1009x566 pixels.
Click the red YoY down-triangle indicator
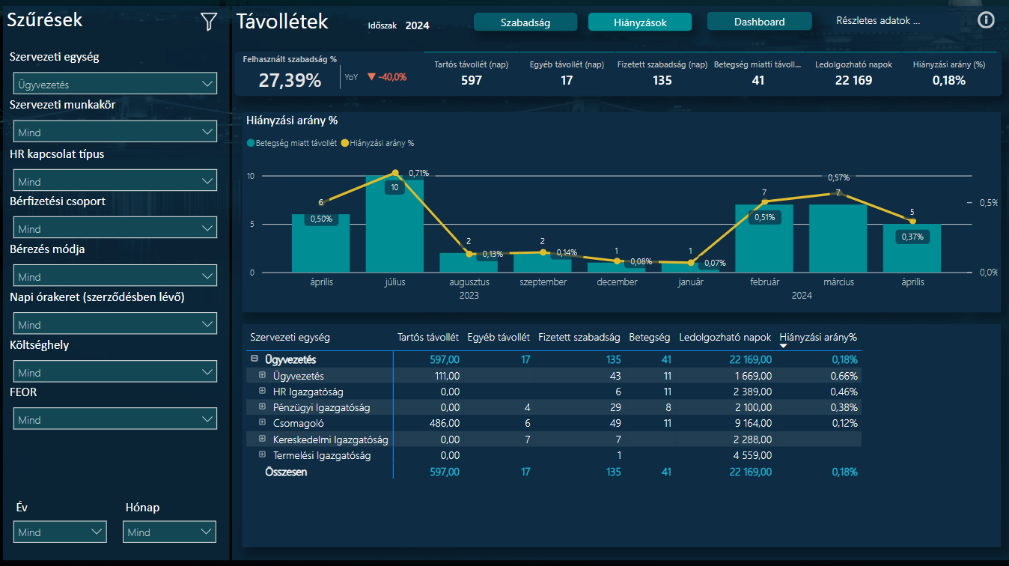(371, 77)
